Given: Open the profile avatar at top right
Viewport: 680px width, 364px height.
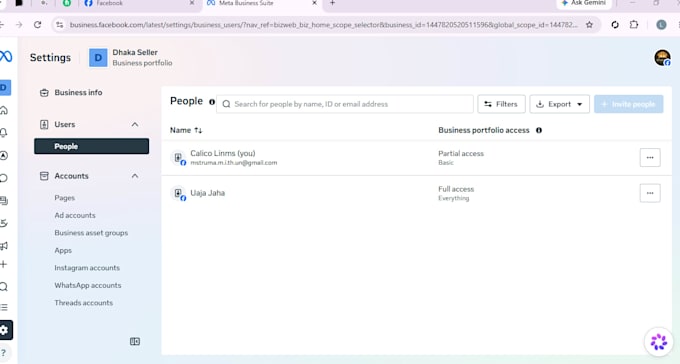Looking at the screenshot, I should pyautogui.click(x=662, y=58).
